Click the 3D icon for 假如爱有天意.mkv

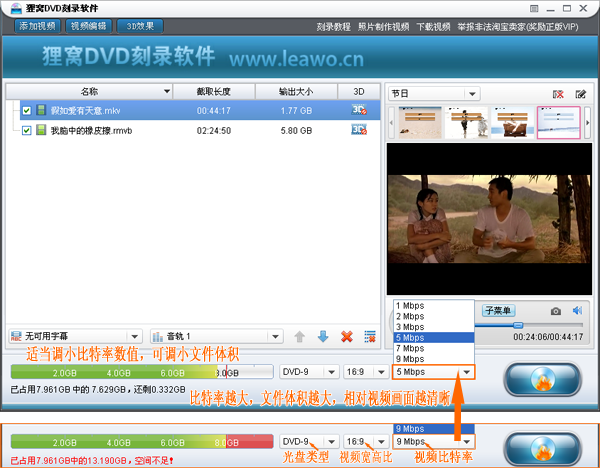click(359, 110)
